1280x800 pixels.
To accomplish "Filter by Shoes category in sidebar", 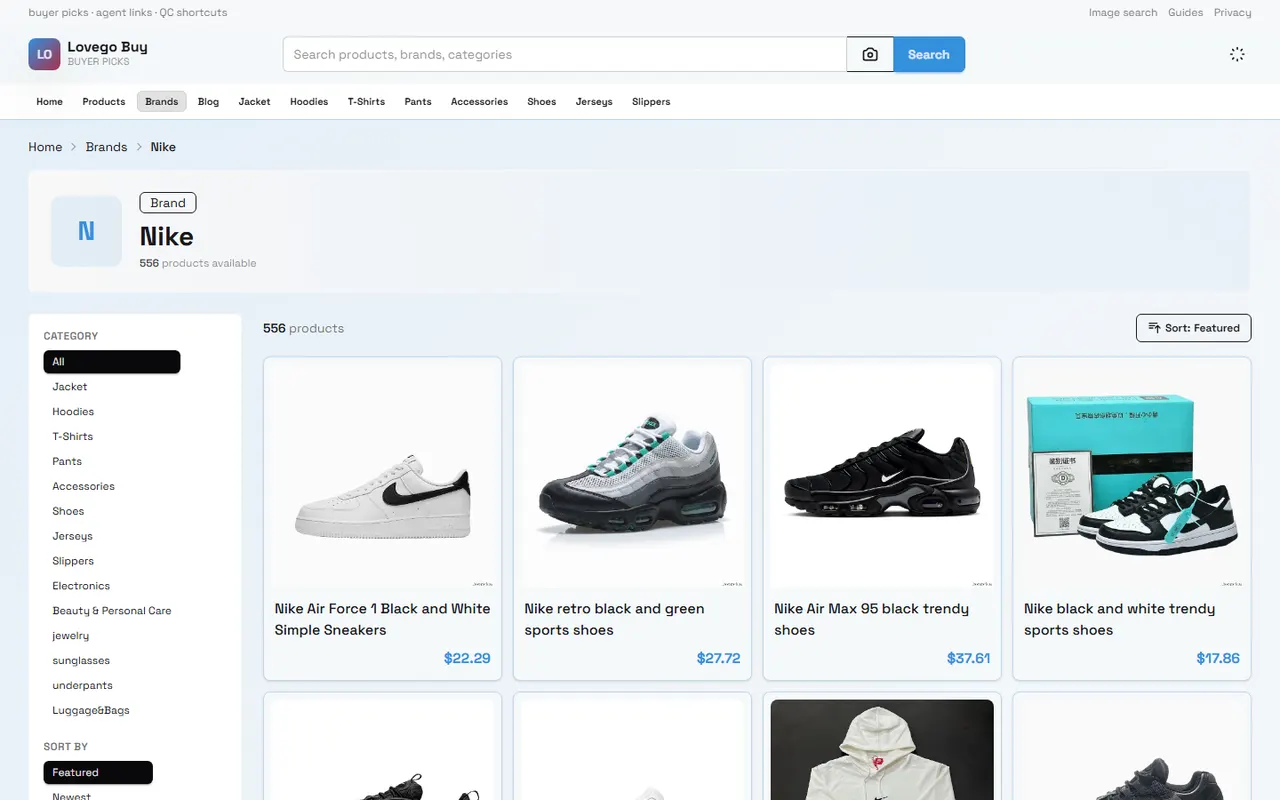I will point(68,511).
